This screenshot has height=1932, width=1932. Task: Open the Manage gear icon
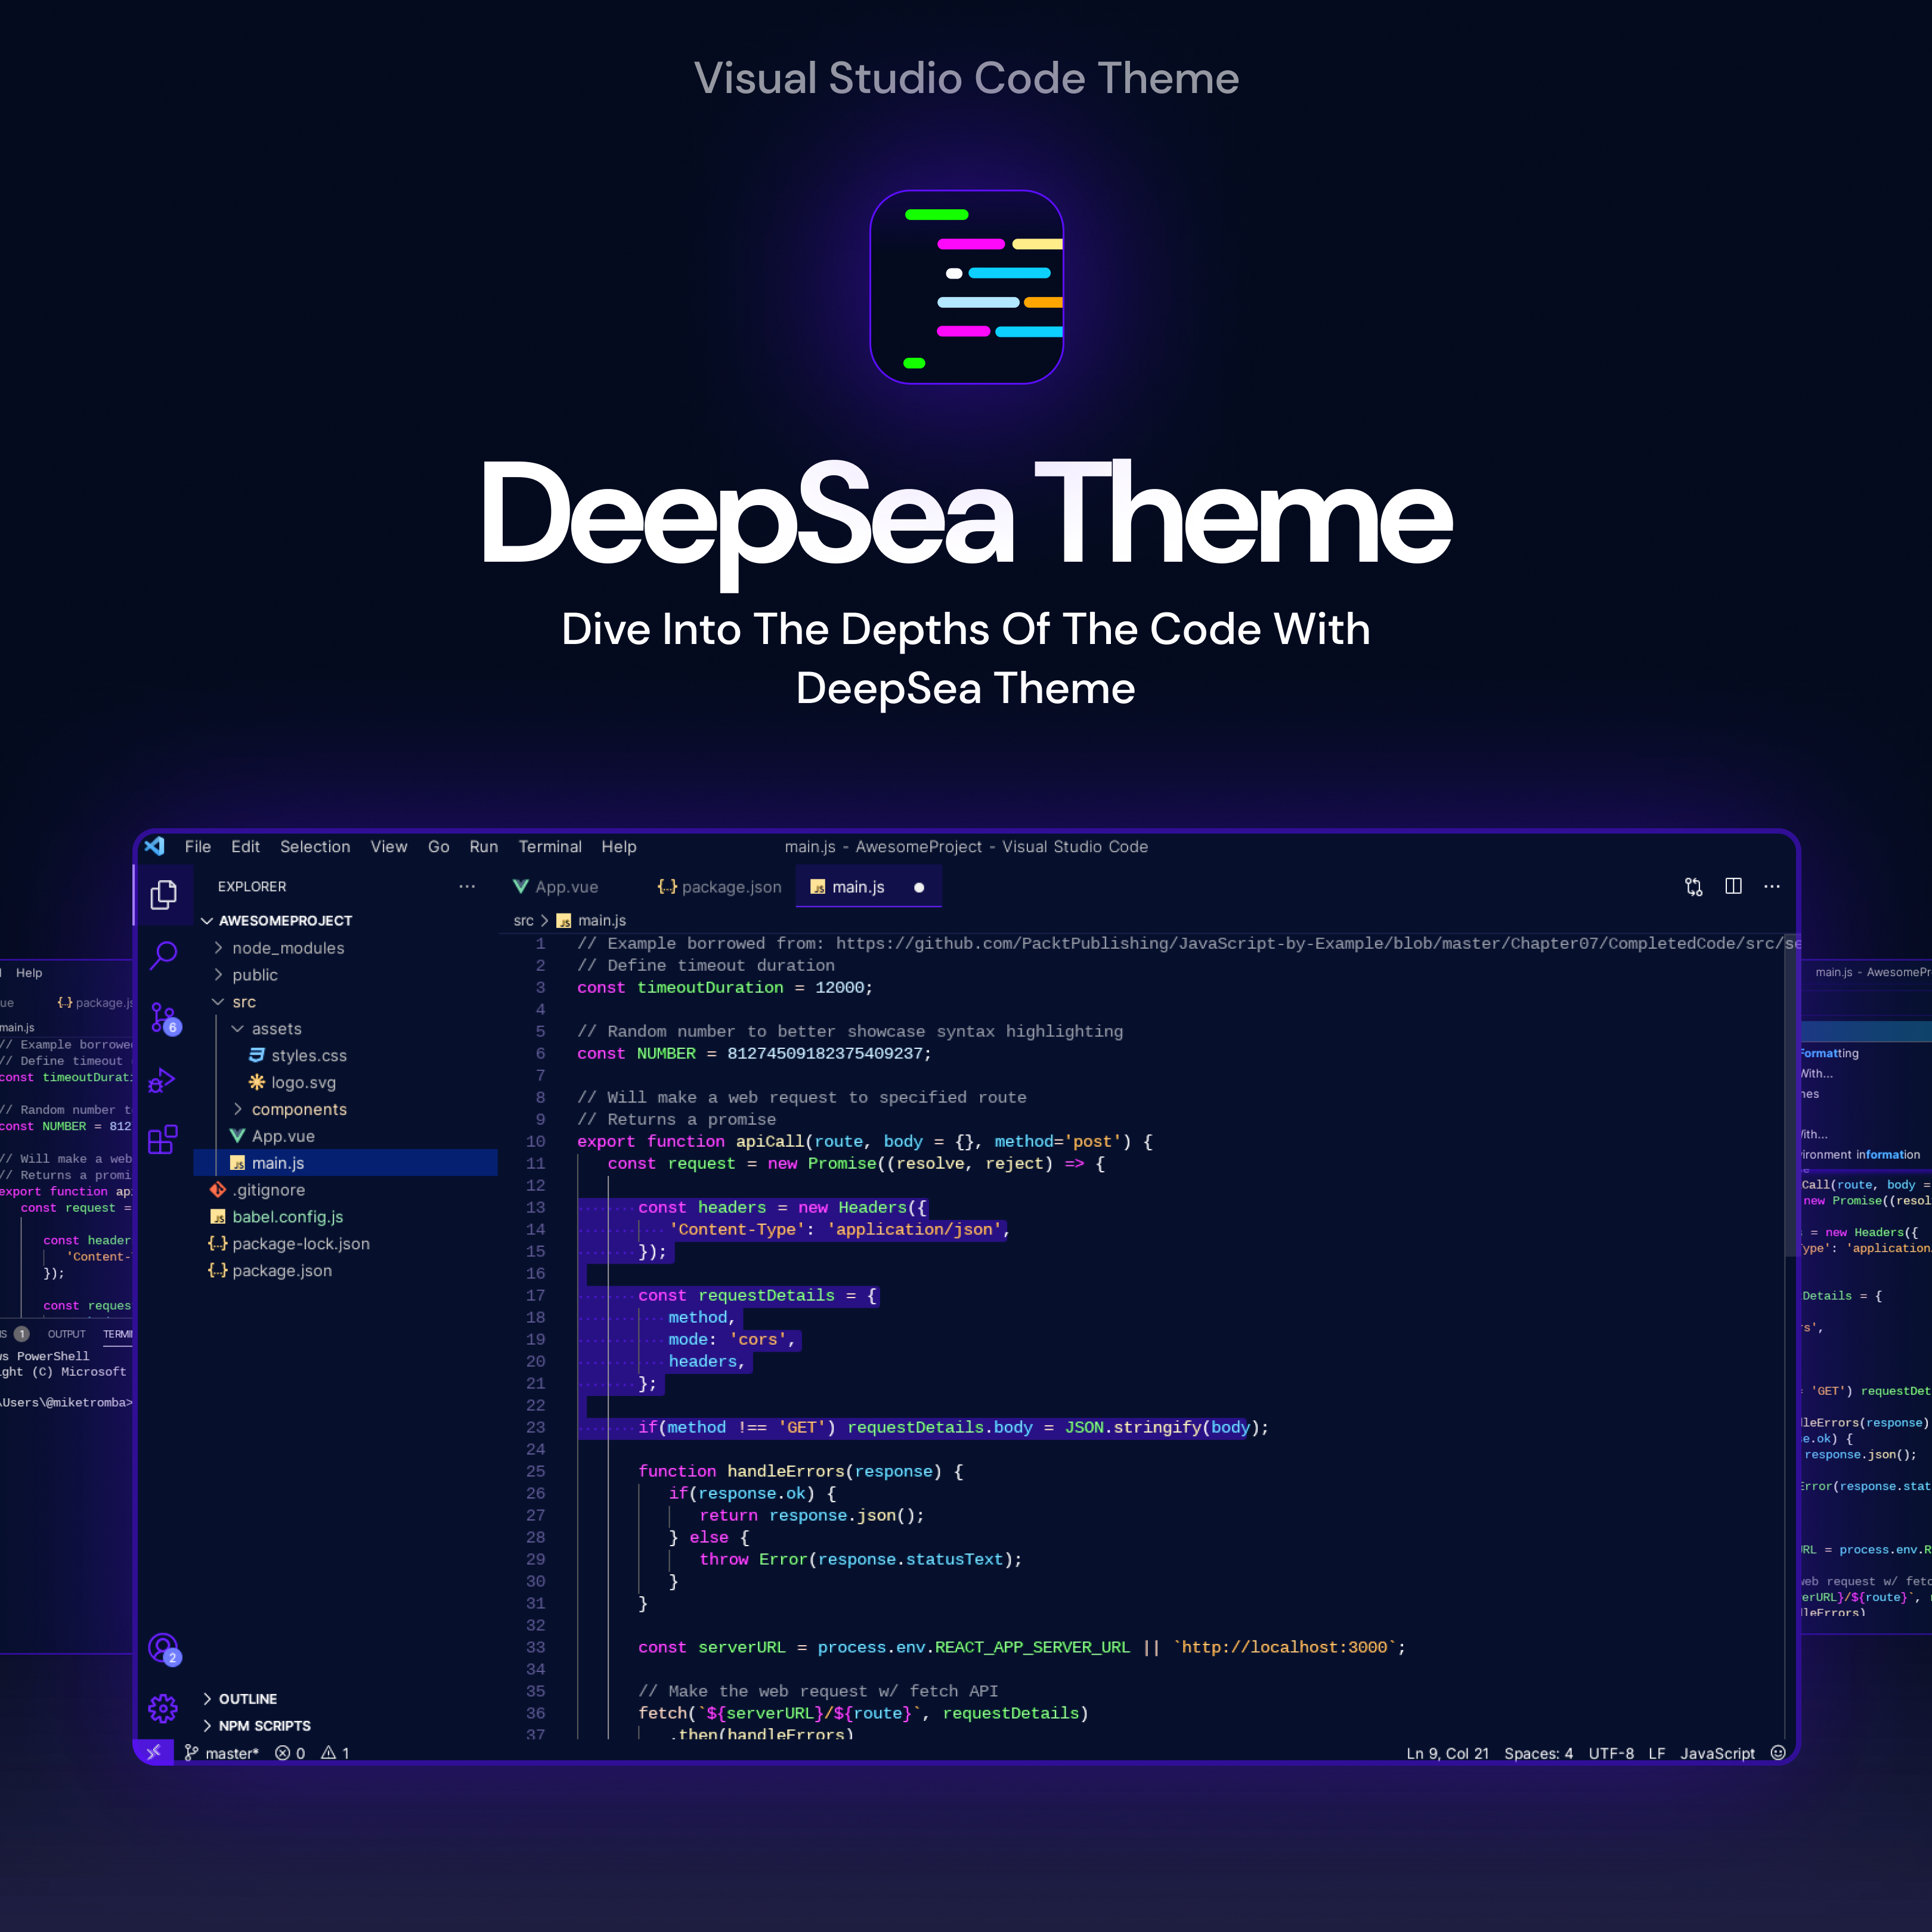tap(163, 1708)
